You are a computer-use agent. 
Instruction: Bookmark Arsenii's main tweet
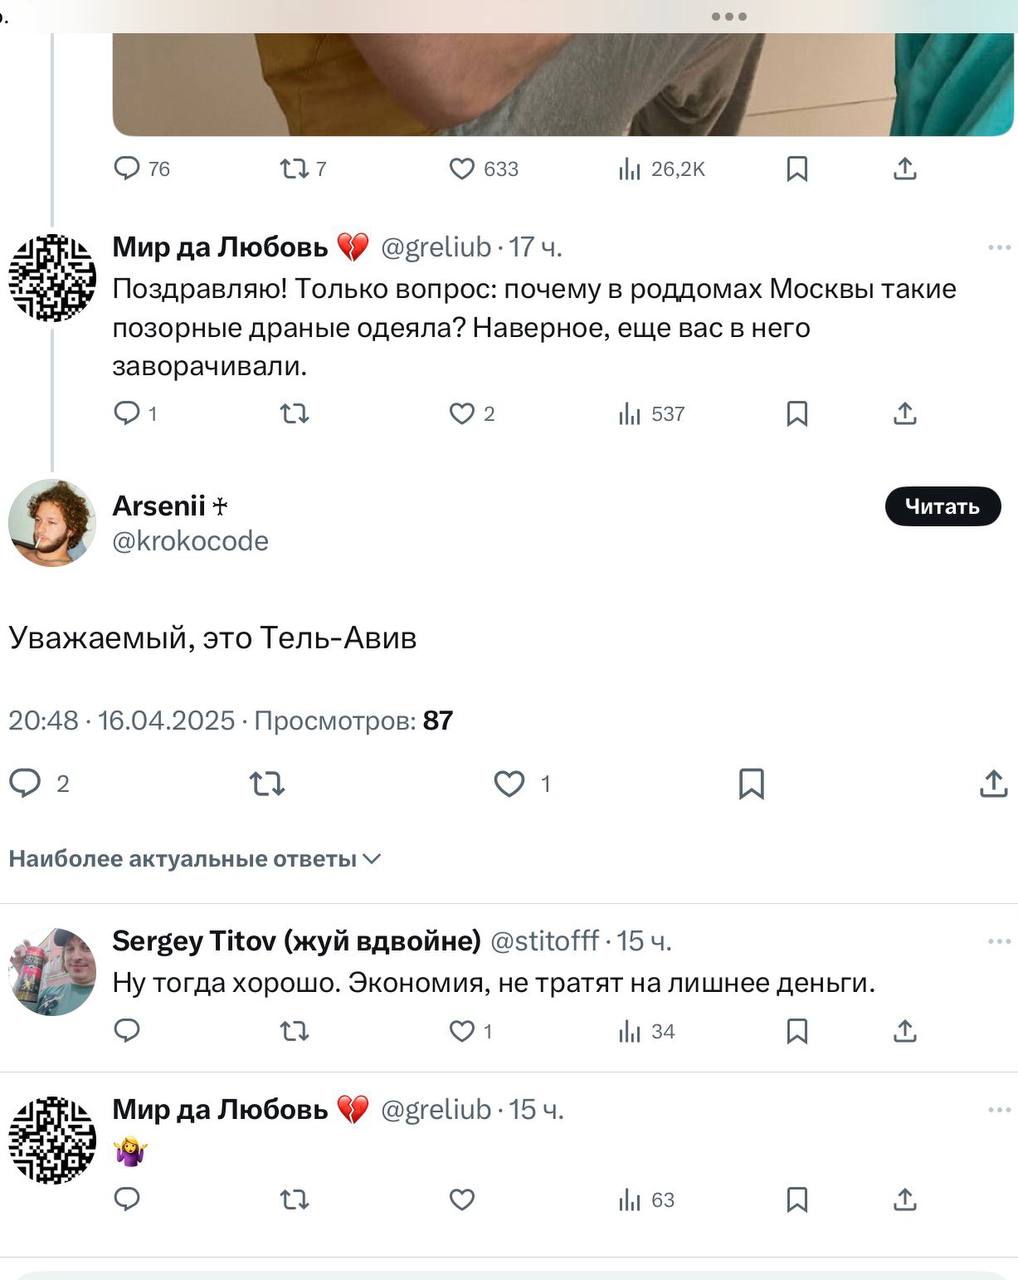point(751,784)
